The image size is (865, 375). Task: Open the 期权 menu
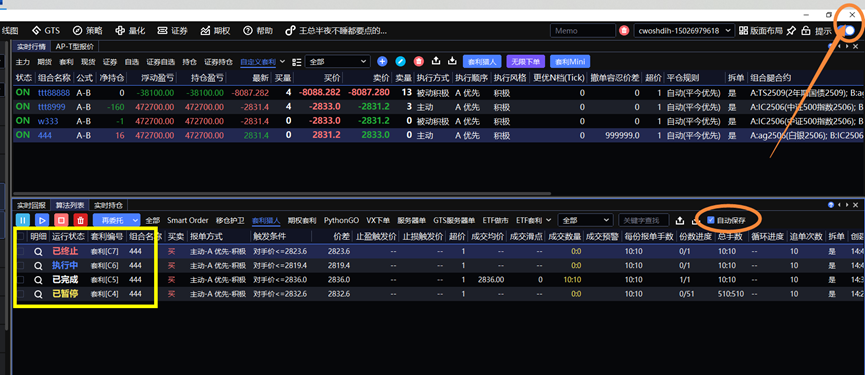[215, 31]
